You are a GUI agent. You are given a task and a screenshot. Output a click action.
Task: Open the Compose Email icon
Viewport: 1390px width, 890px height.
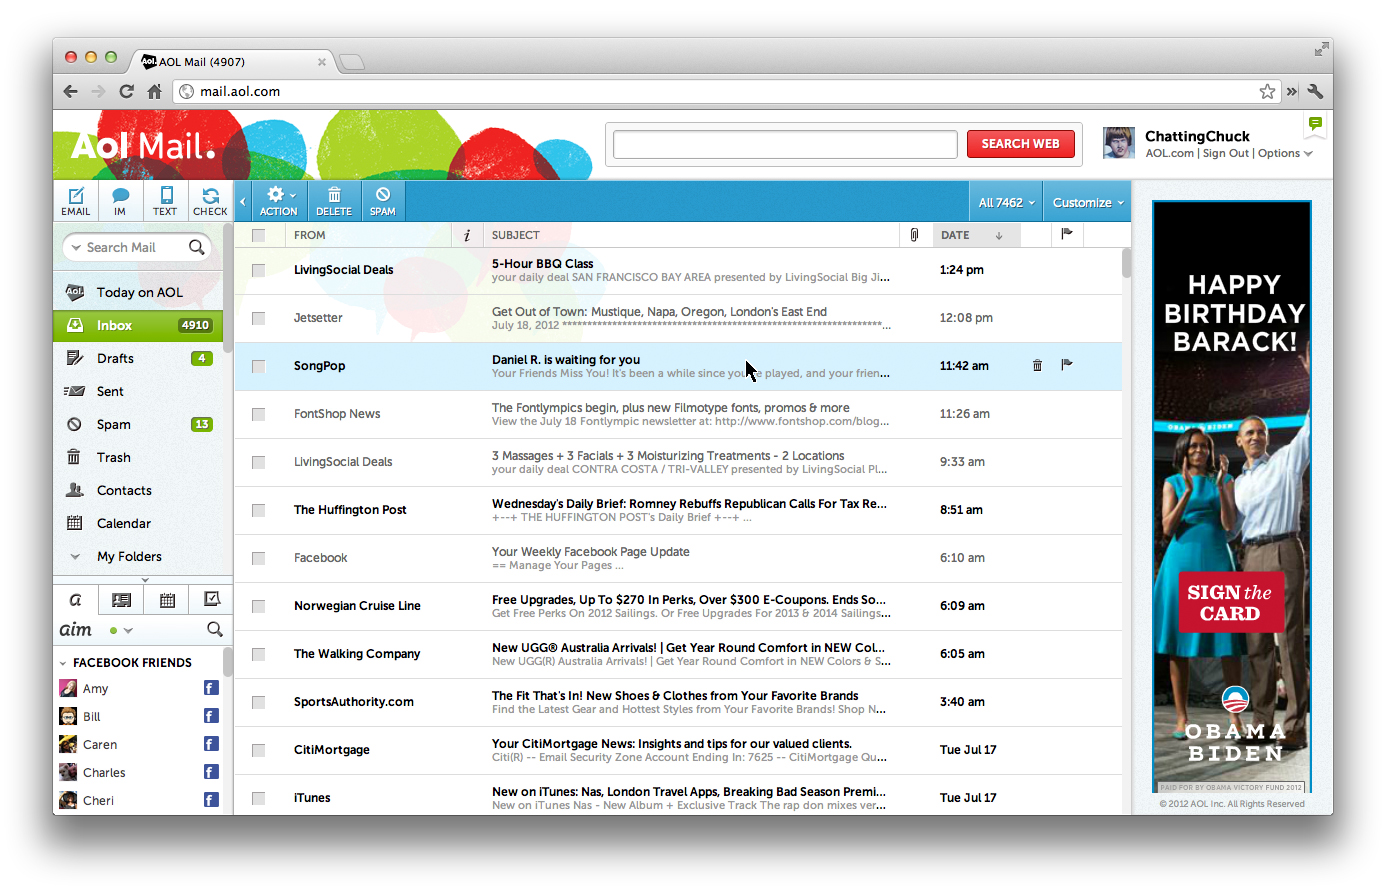pos(76,200)
